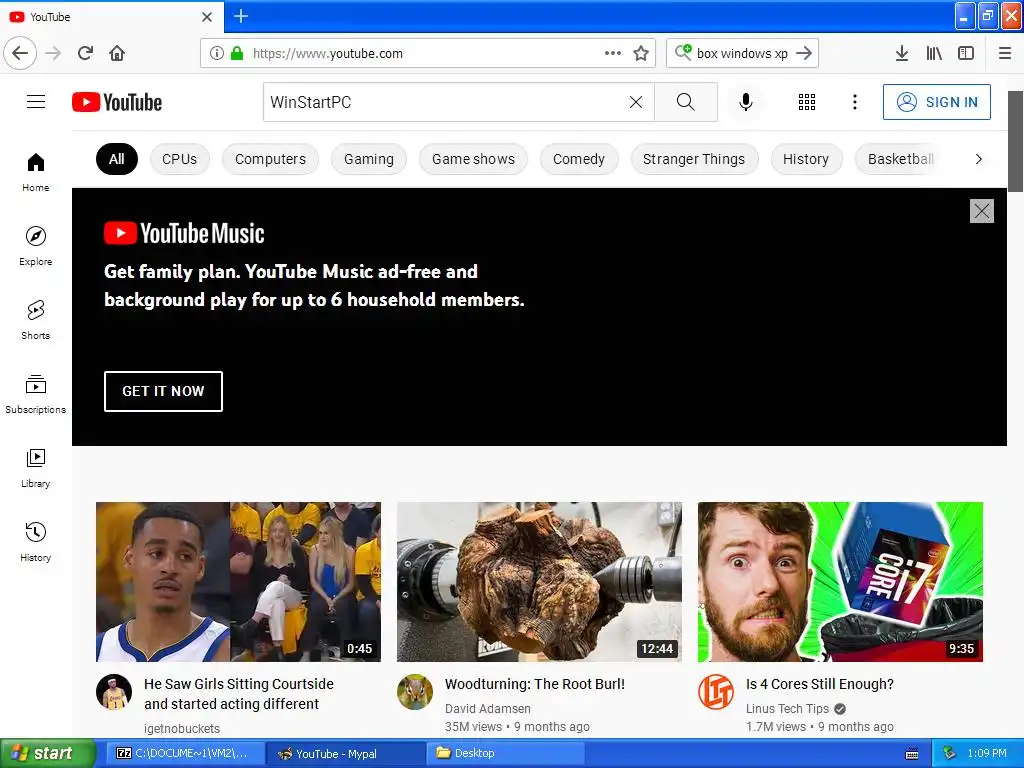This screenshot has width=1024, height=768.
Task: Open Home in YouTube sidebar
Action: pos(35,172)
